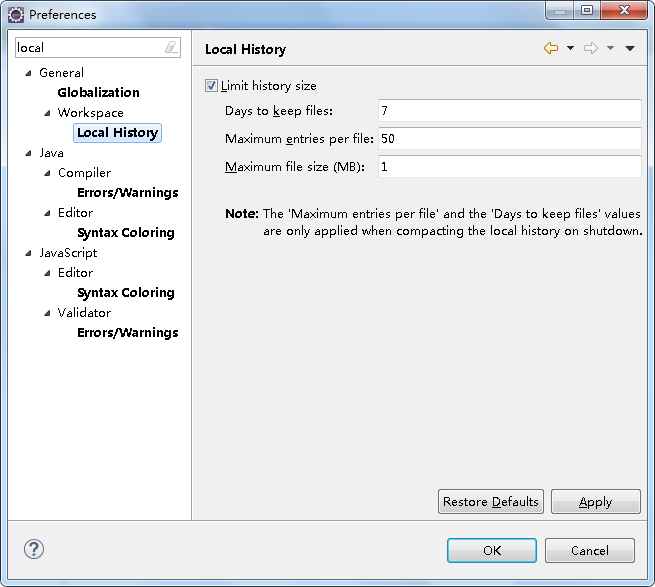Collapse the Java tree node

tap(28, 153)
